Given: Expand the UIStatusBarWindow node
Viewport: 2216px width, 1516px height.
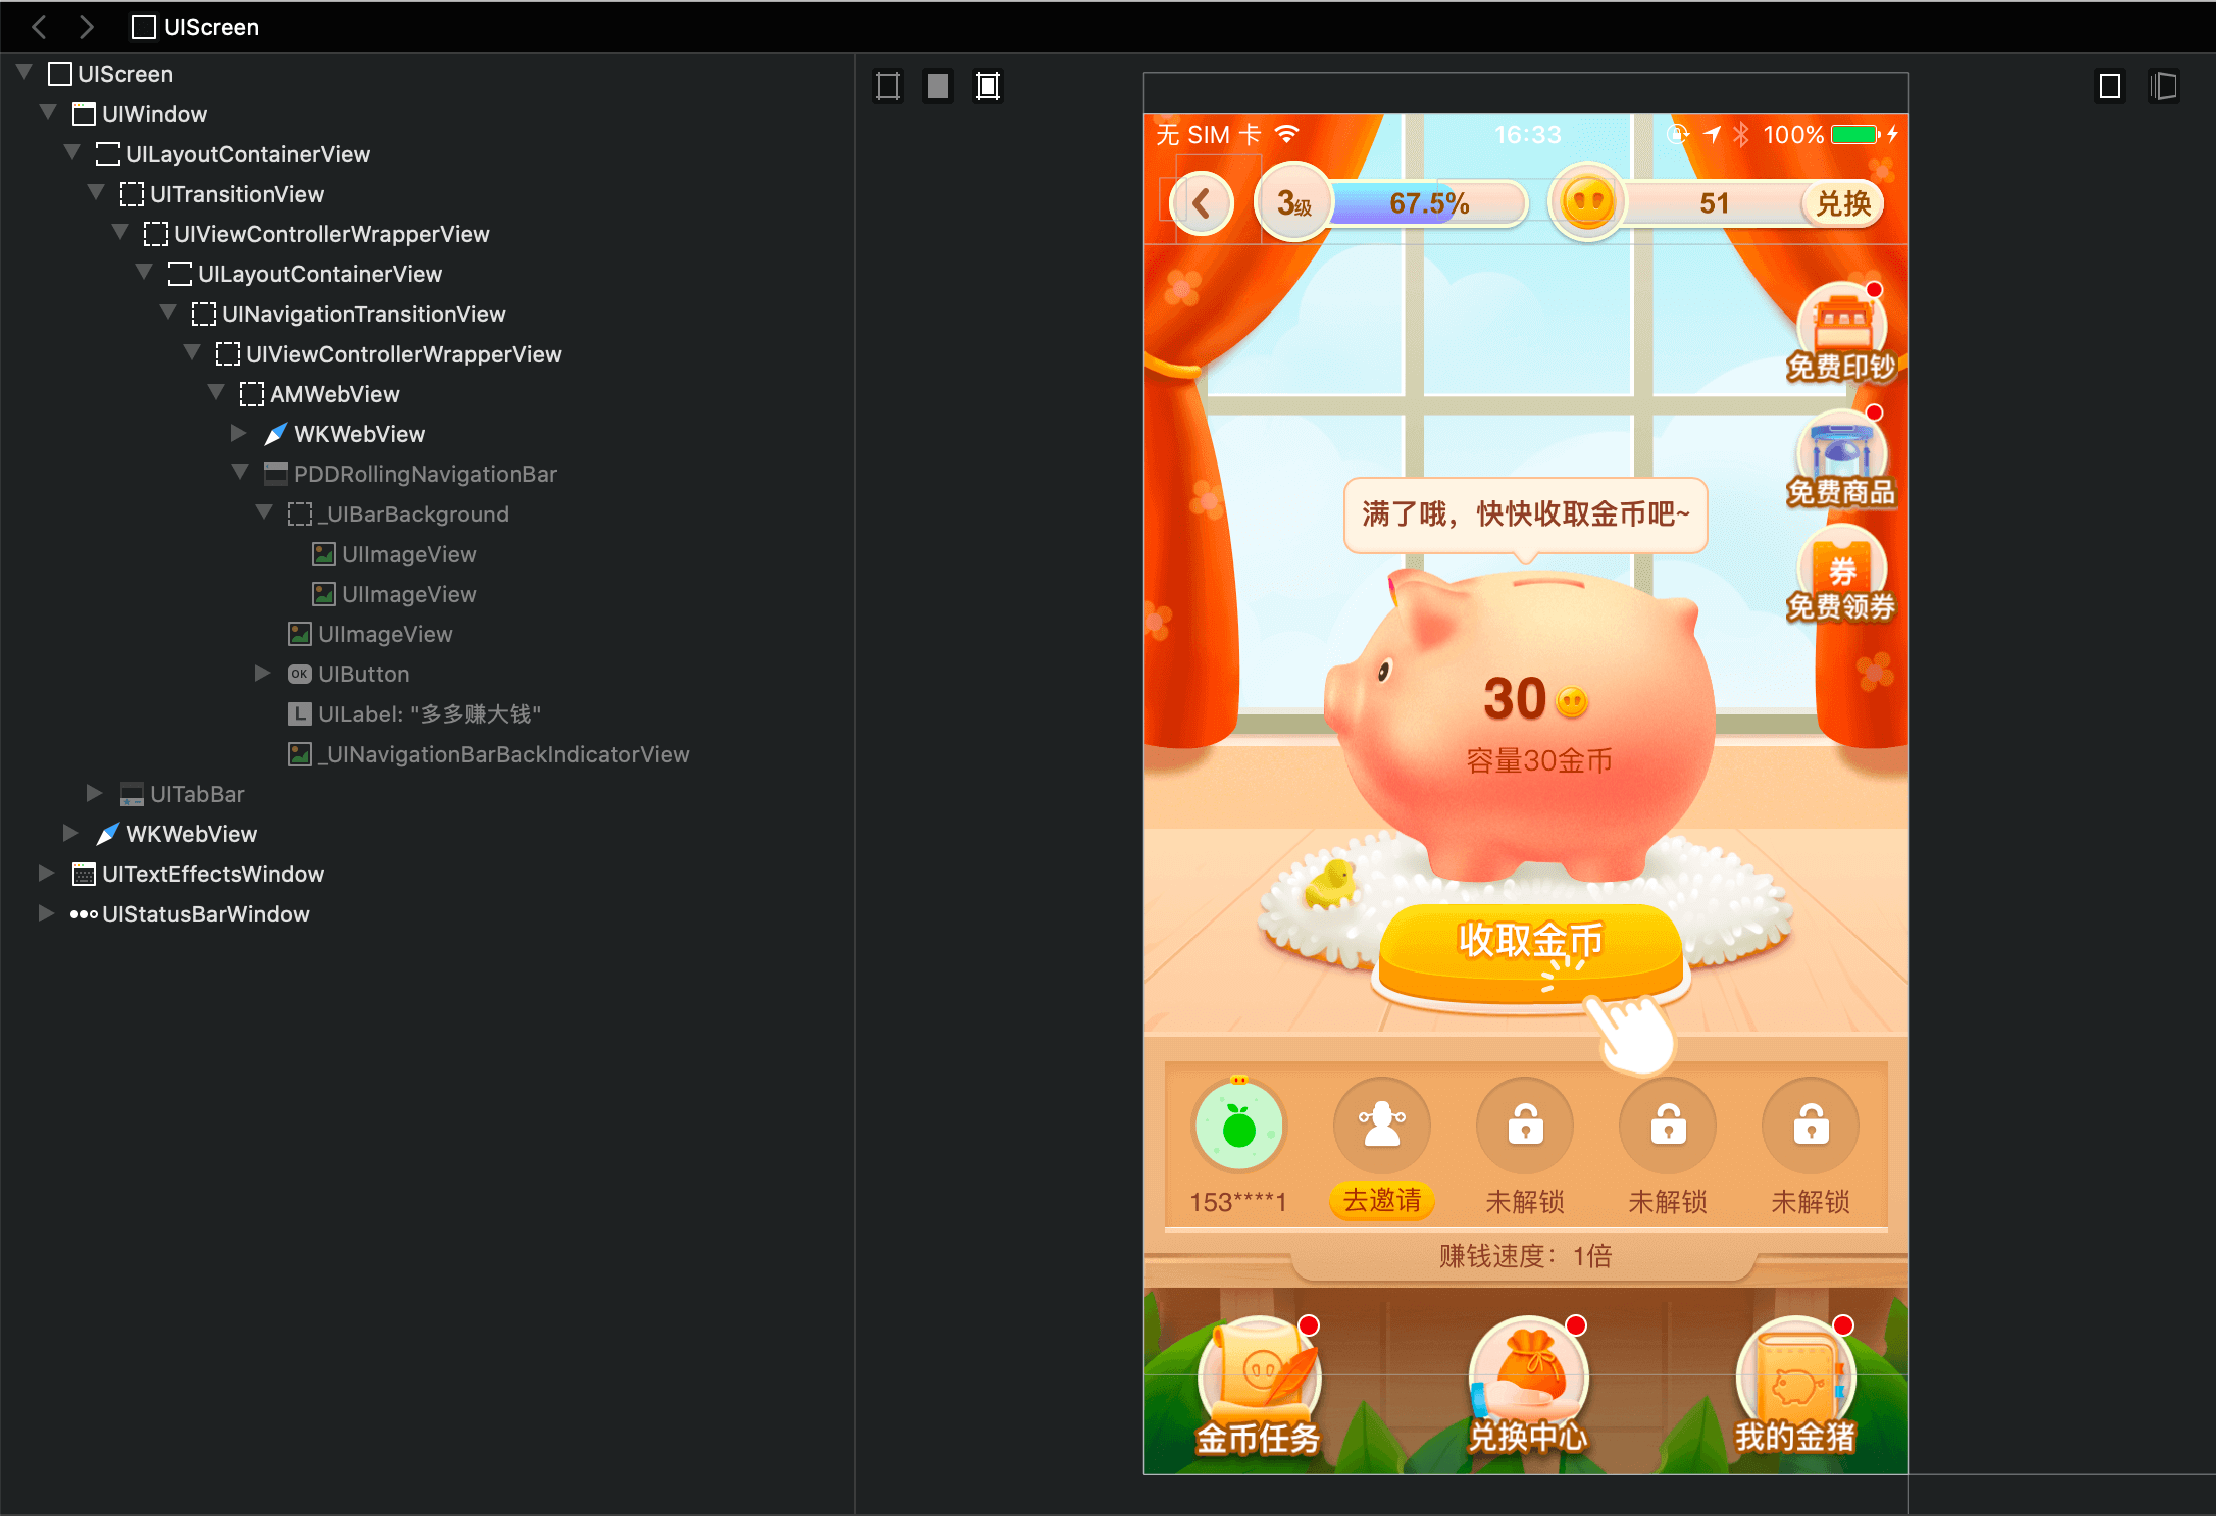Looking at the screenshot, I should [46, 913].
